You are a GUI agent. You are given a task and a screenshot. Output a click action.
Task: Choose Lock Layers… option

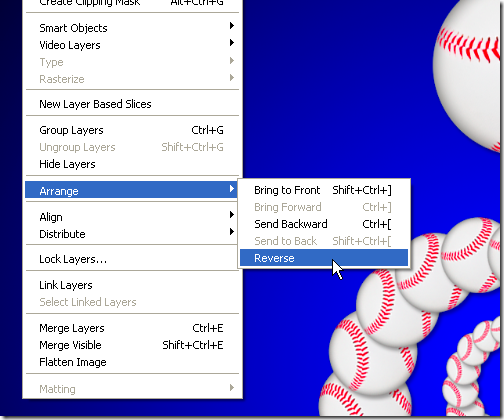132,259
